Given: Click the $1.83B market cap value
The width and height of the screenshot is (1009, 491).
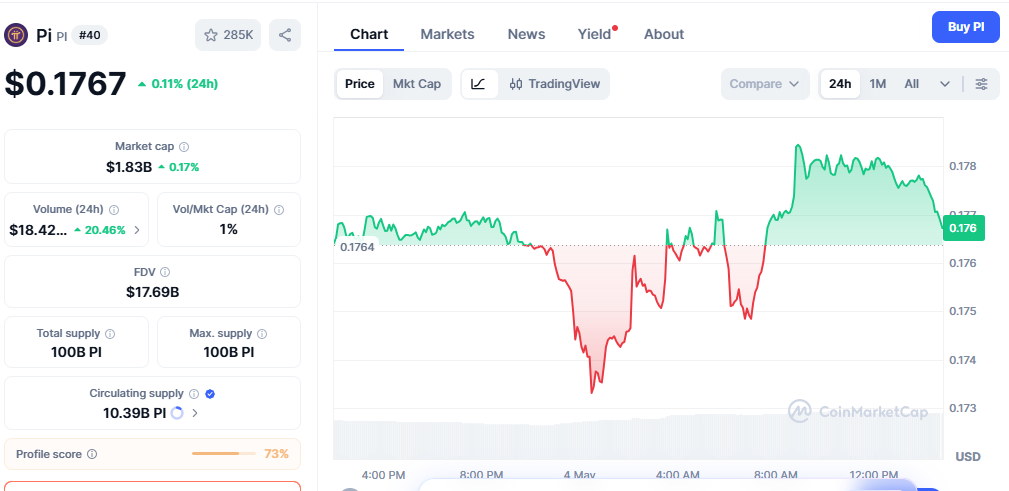Looking at the screenshot, I should (129, 167).
